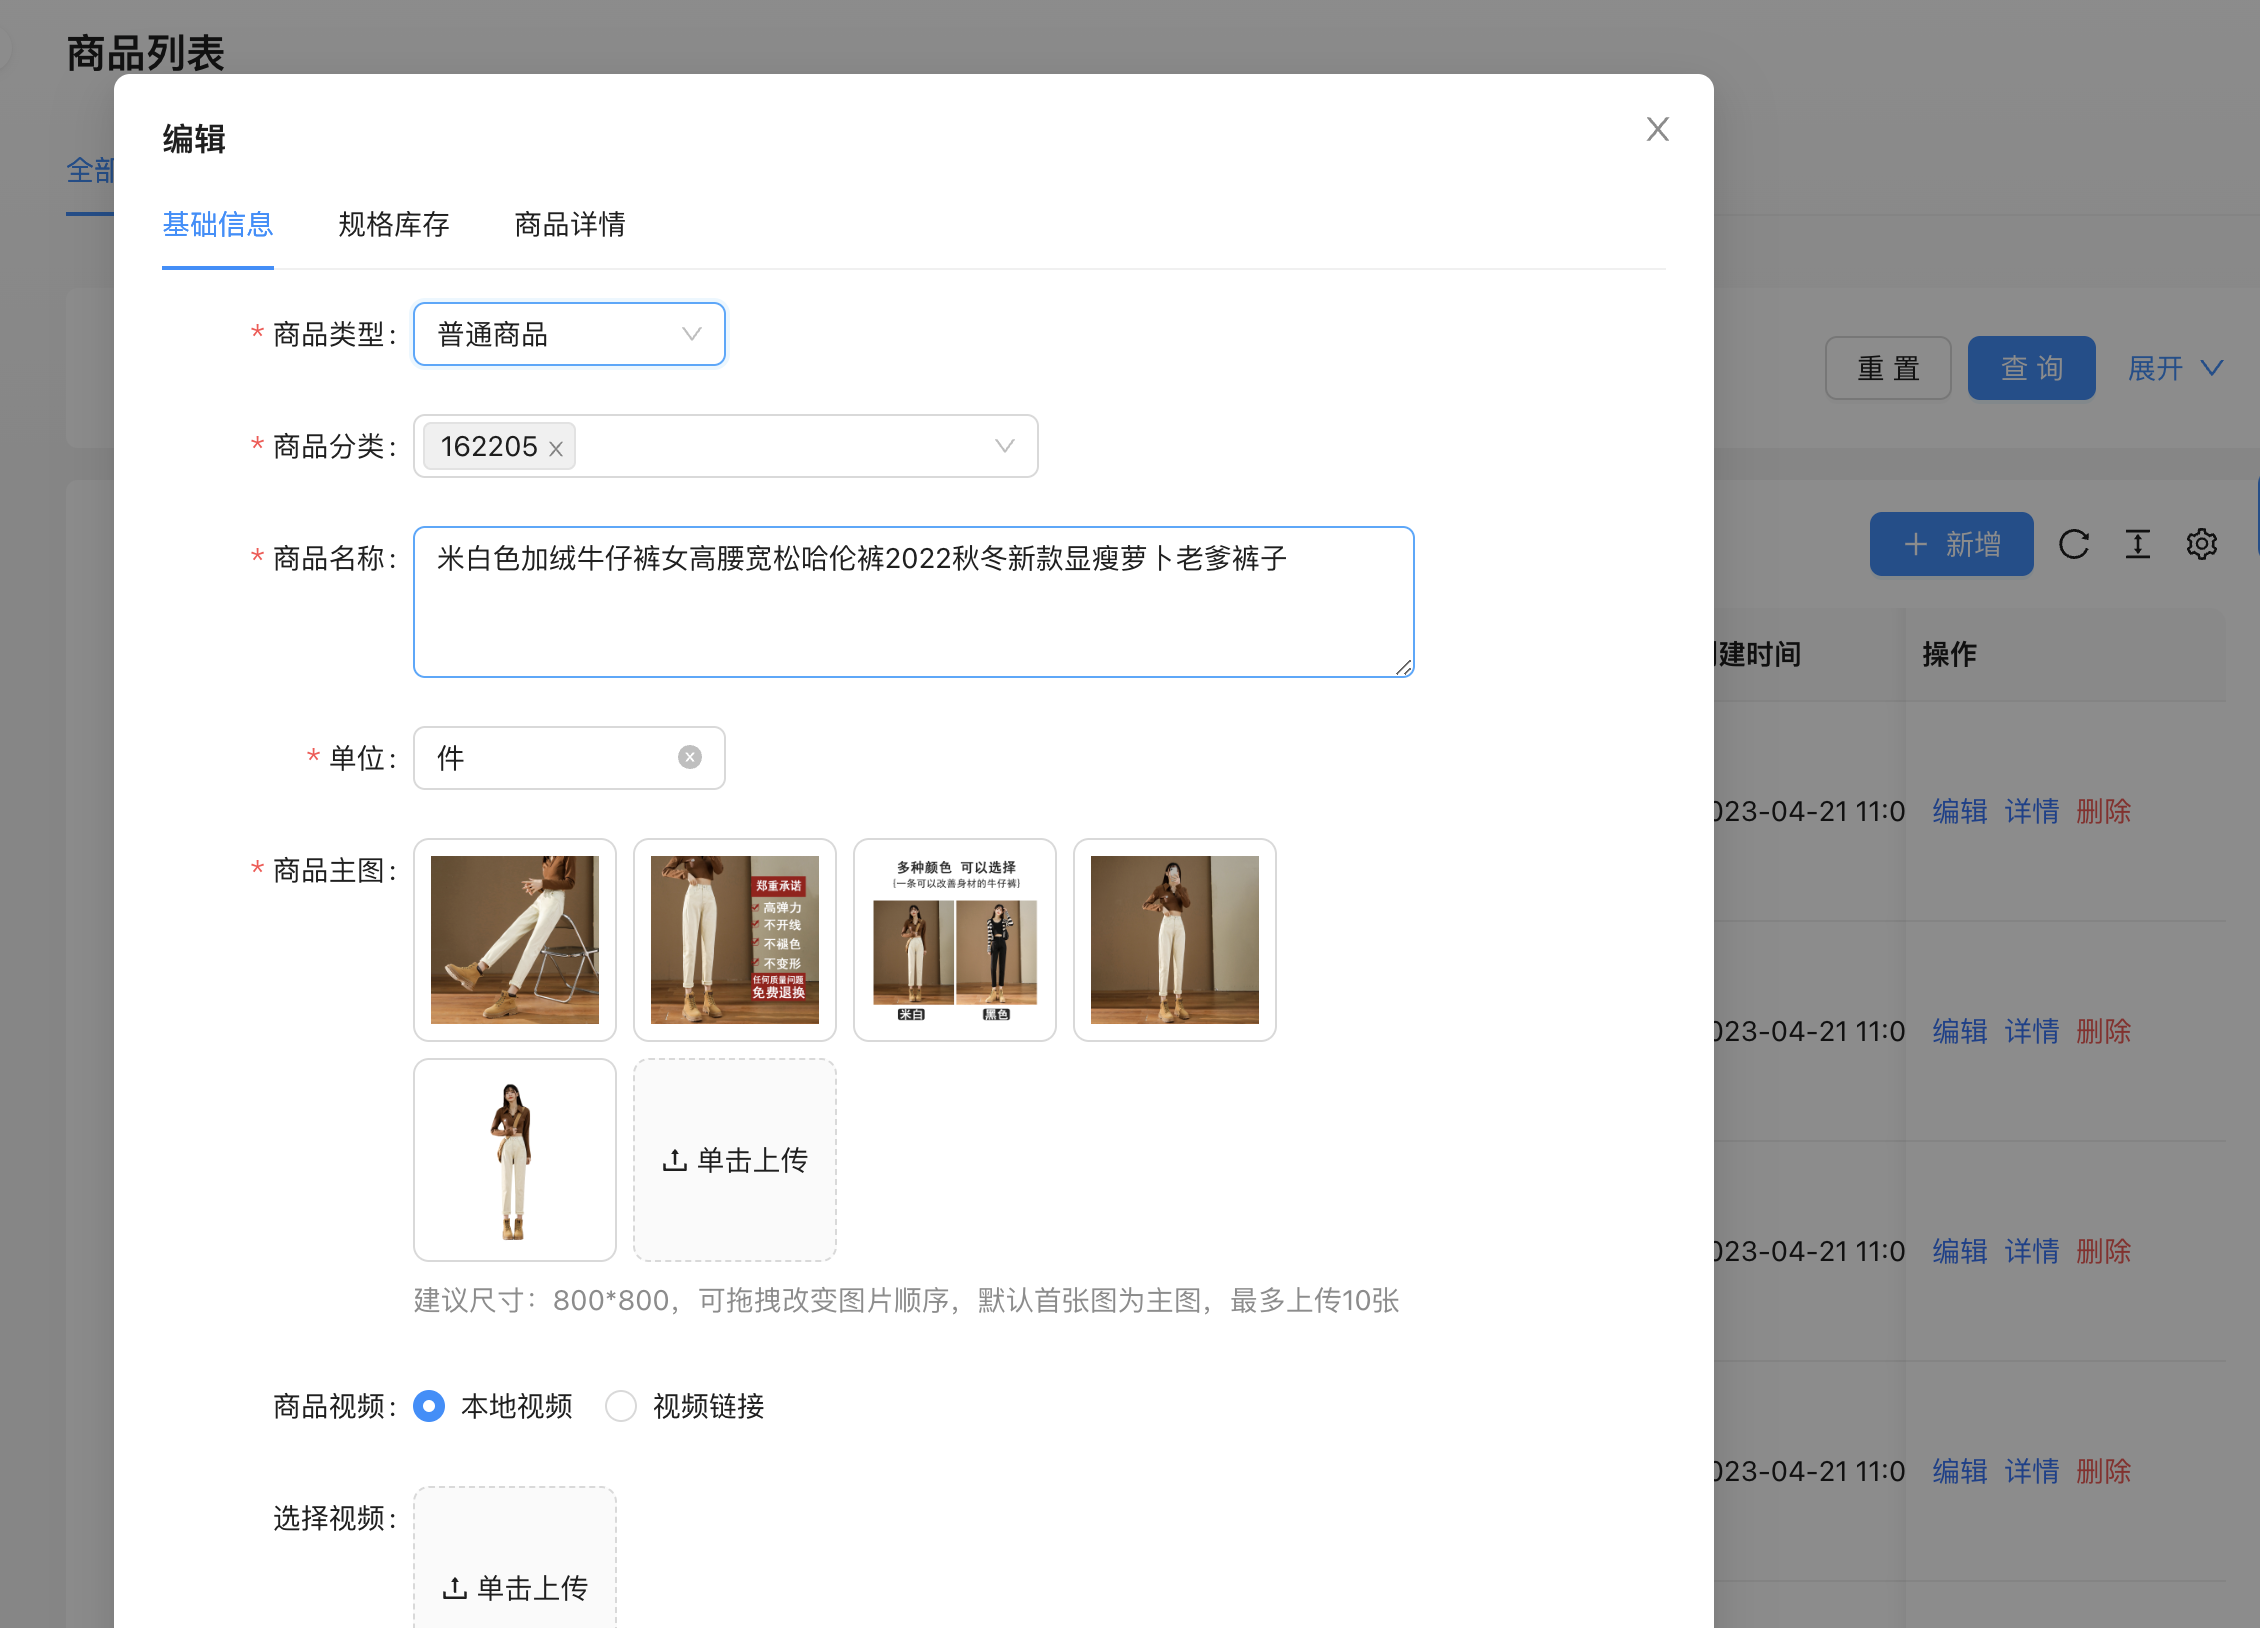Image resolution: width=2260 pixels, height=1628 pixels.
Task: Switch to the 基础信息 tab
Action: (x=218, y=224)
